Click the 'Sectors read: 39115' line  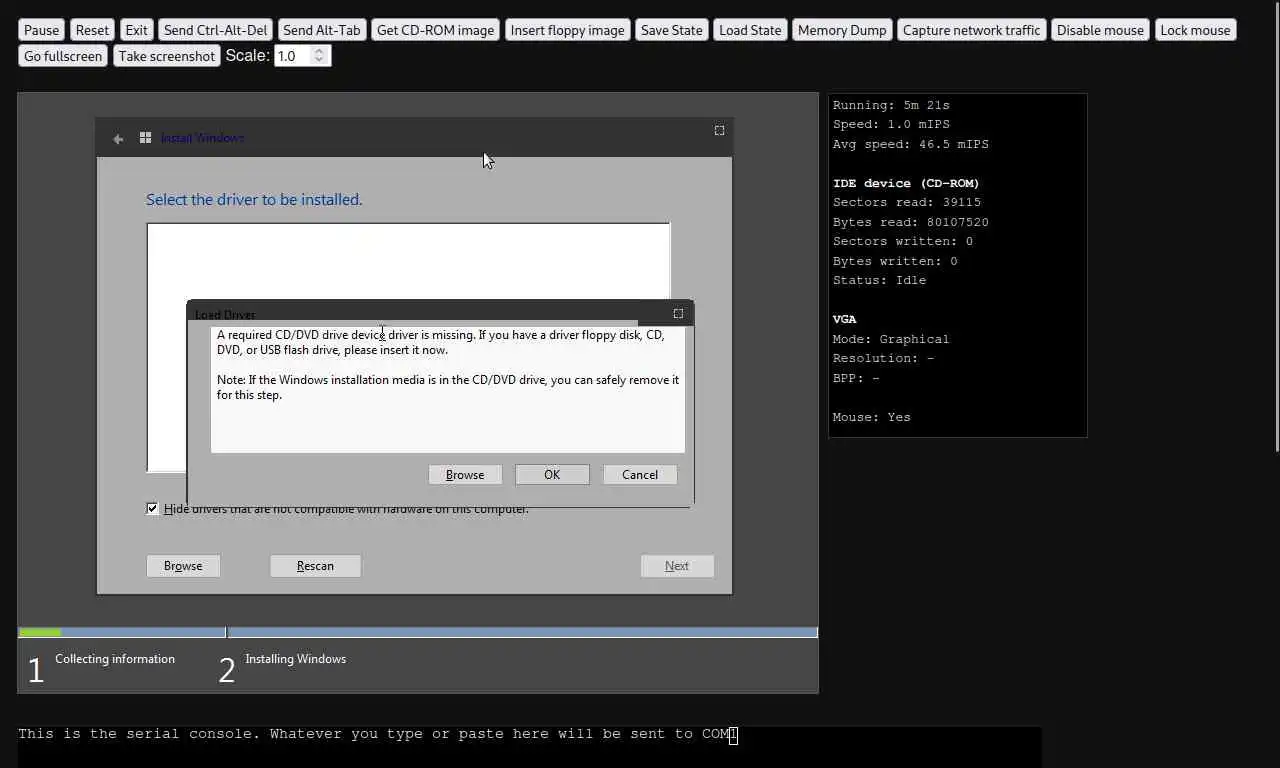pyautogui.click(x=907, y=202)
